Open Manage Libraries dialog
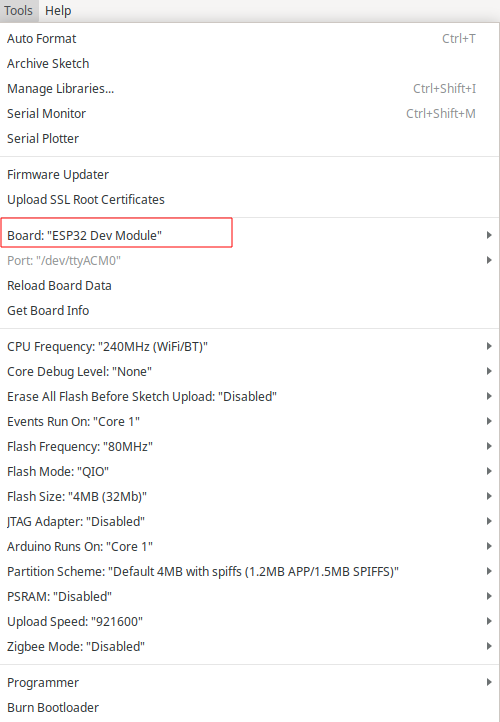Screen dimensions: 500x722 click(x=250, y=88)
